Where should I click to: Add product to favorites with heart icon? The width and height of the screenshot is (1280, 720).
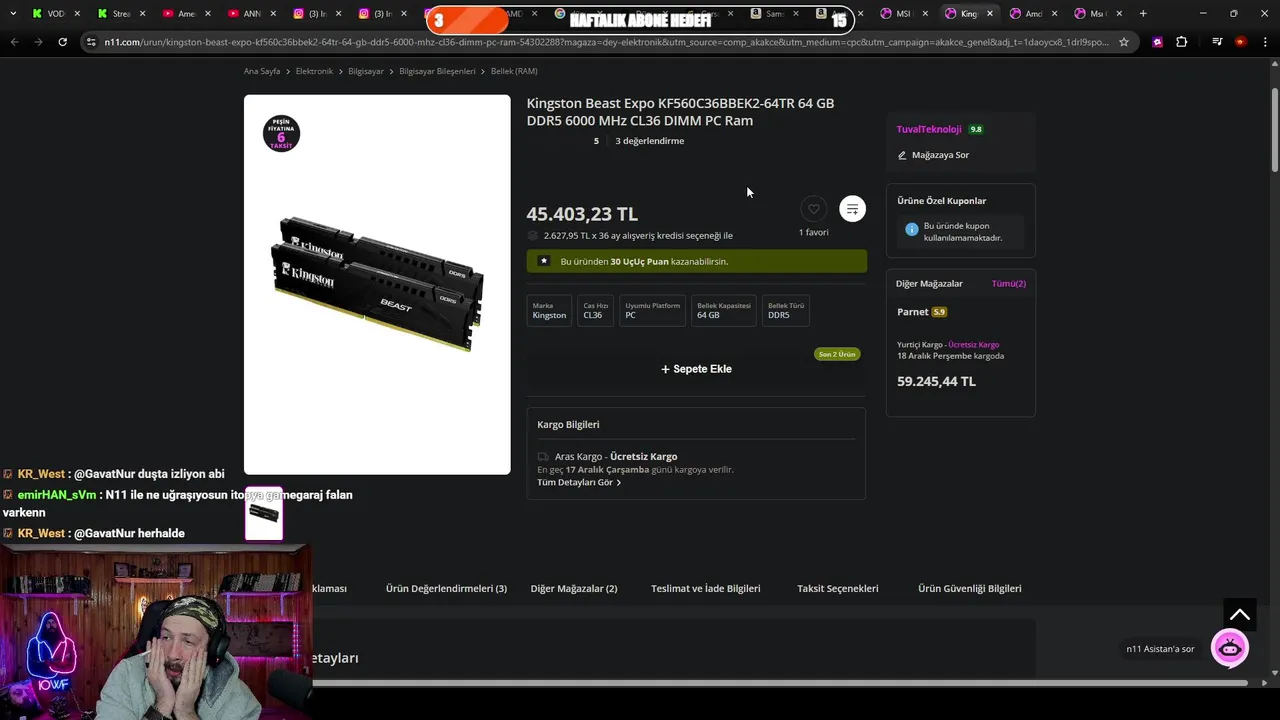814,209
